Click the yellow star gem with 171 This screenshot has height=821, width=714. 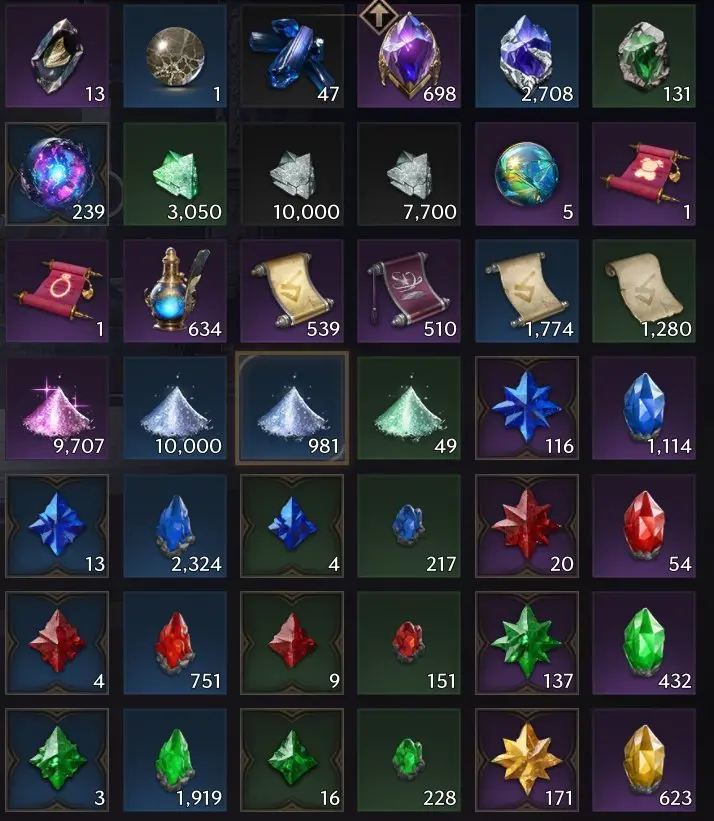(527, 760)
